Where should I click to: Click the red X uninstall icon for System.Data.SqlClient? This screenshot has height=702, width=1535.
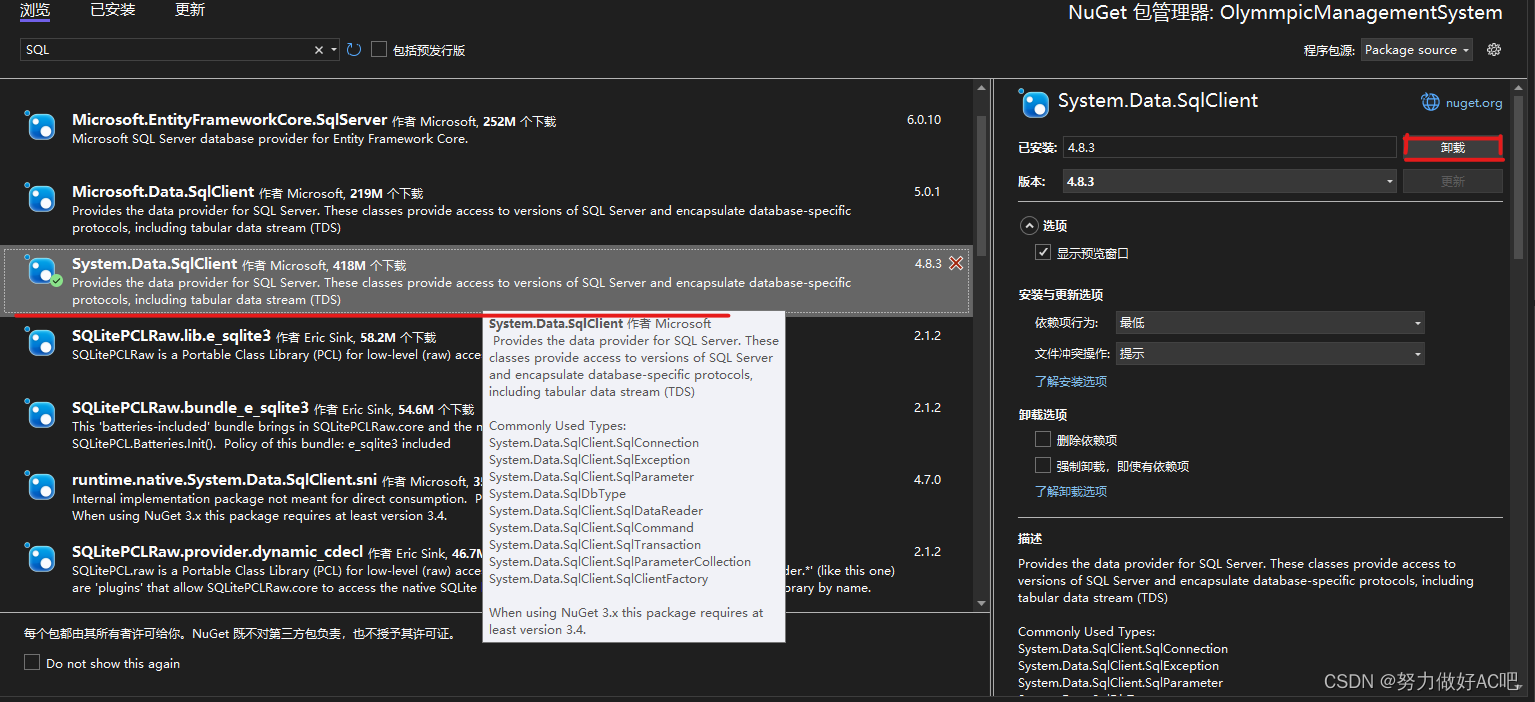tap(956, 263)
